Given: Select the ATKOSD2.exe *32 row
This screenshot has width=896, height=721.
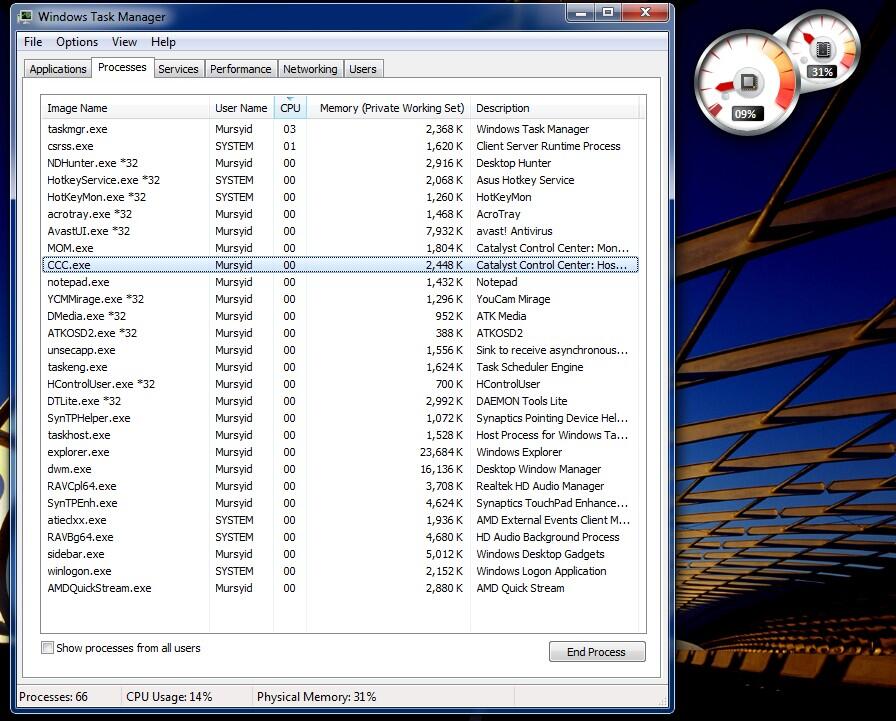Looking at the screenshot, I should [341, 333].
